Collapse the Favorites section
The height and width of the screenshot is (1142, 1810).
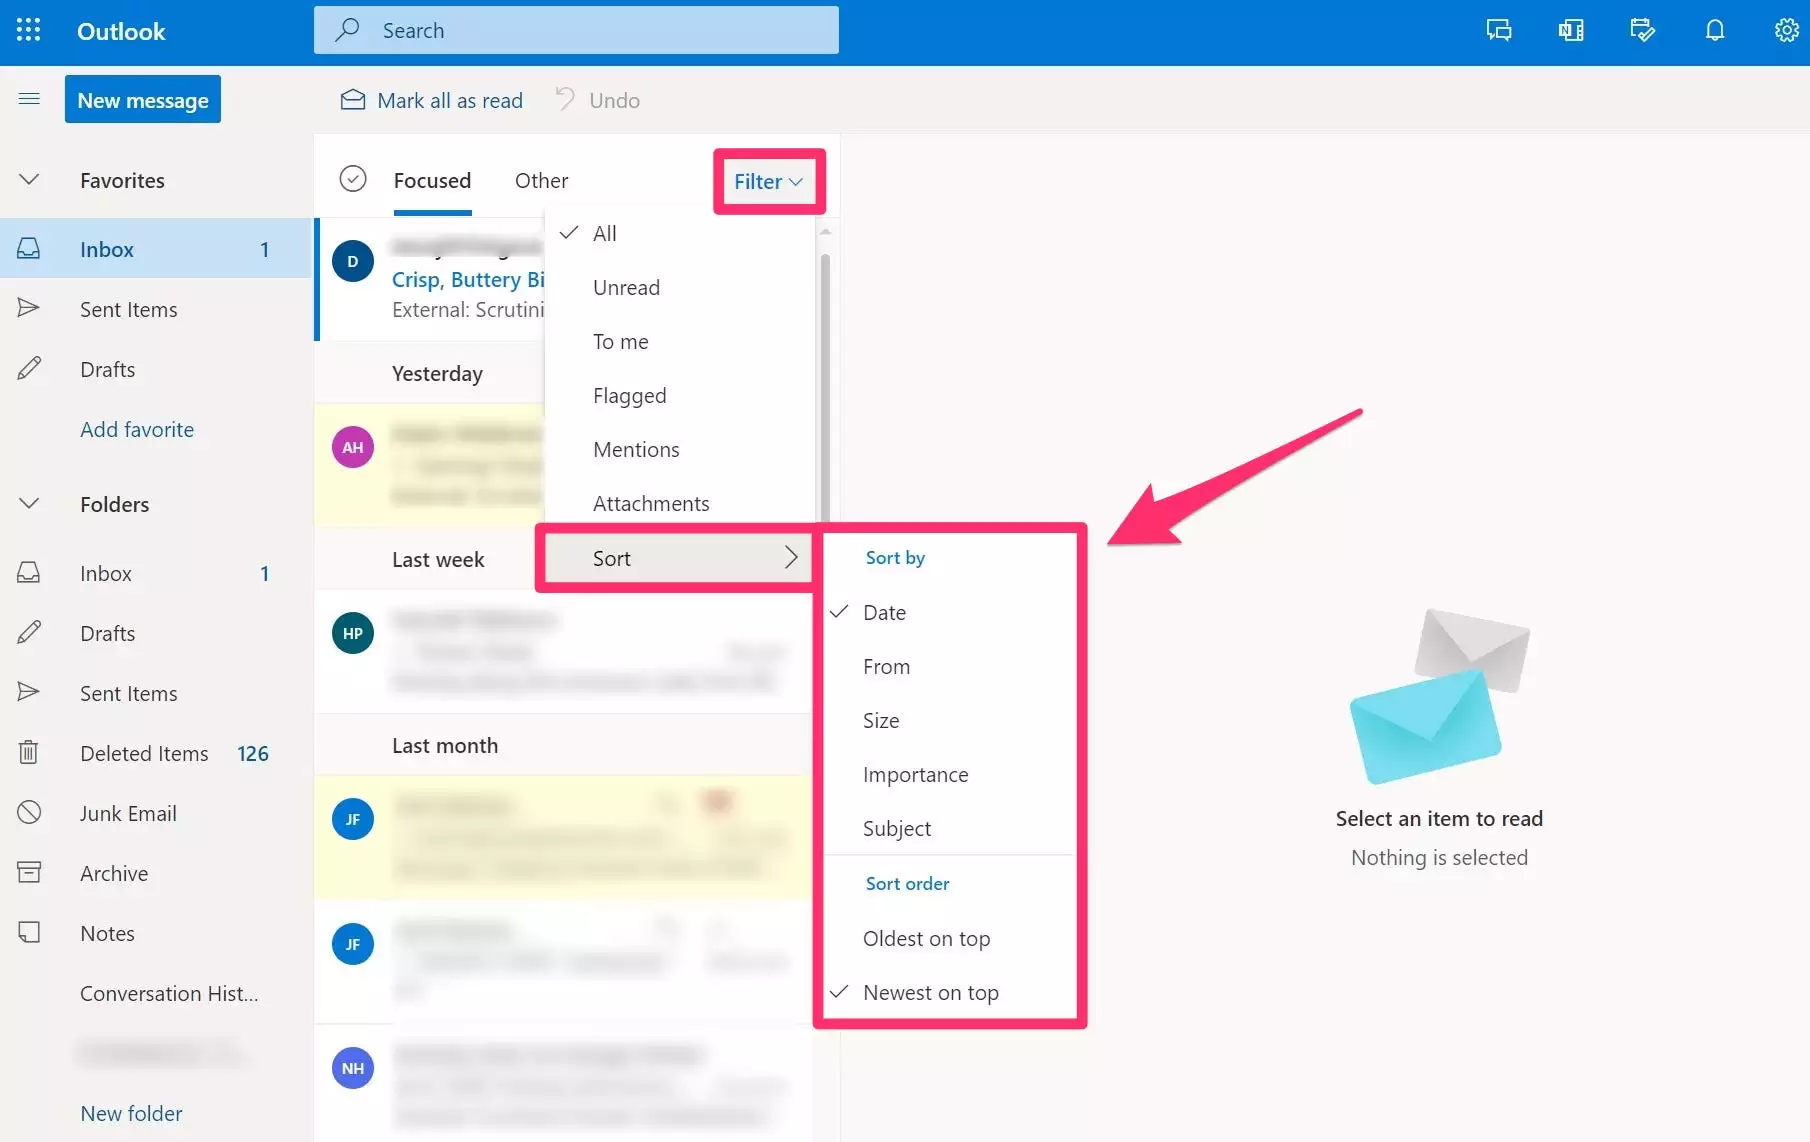(29, 180)
